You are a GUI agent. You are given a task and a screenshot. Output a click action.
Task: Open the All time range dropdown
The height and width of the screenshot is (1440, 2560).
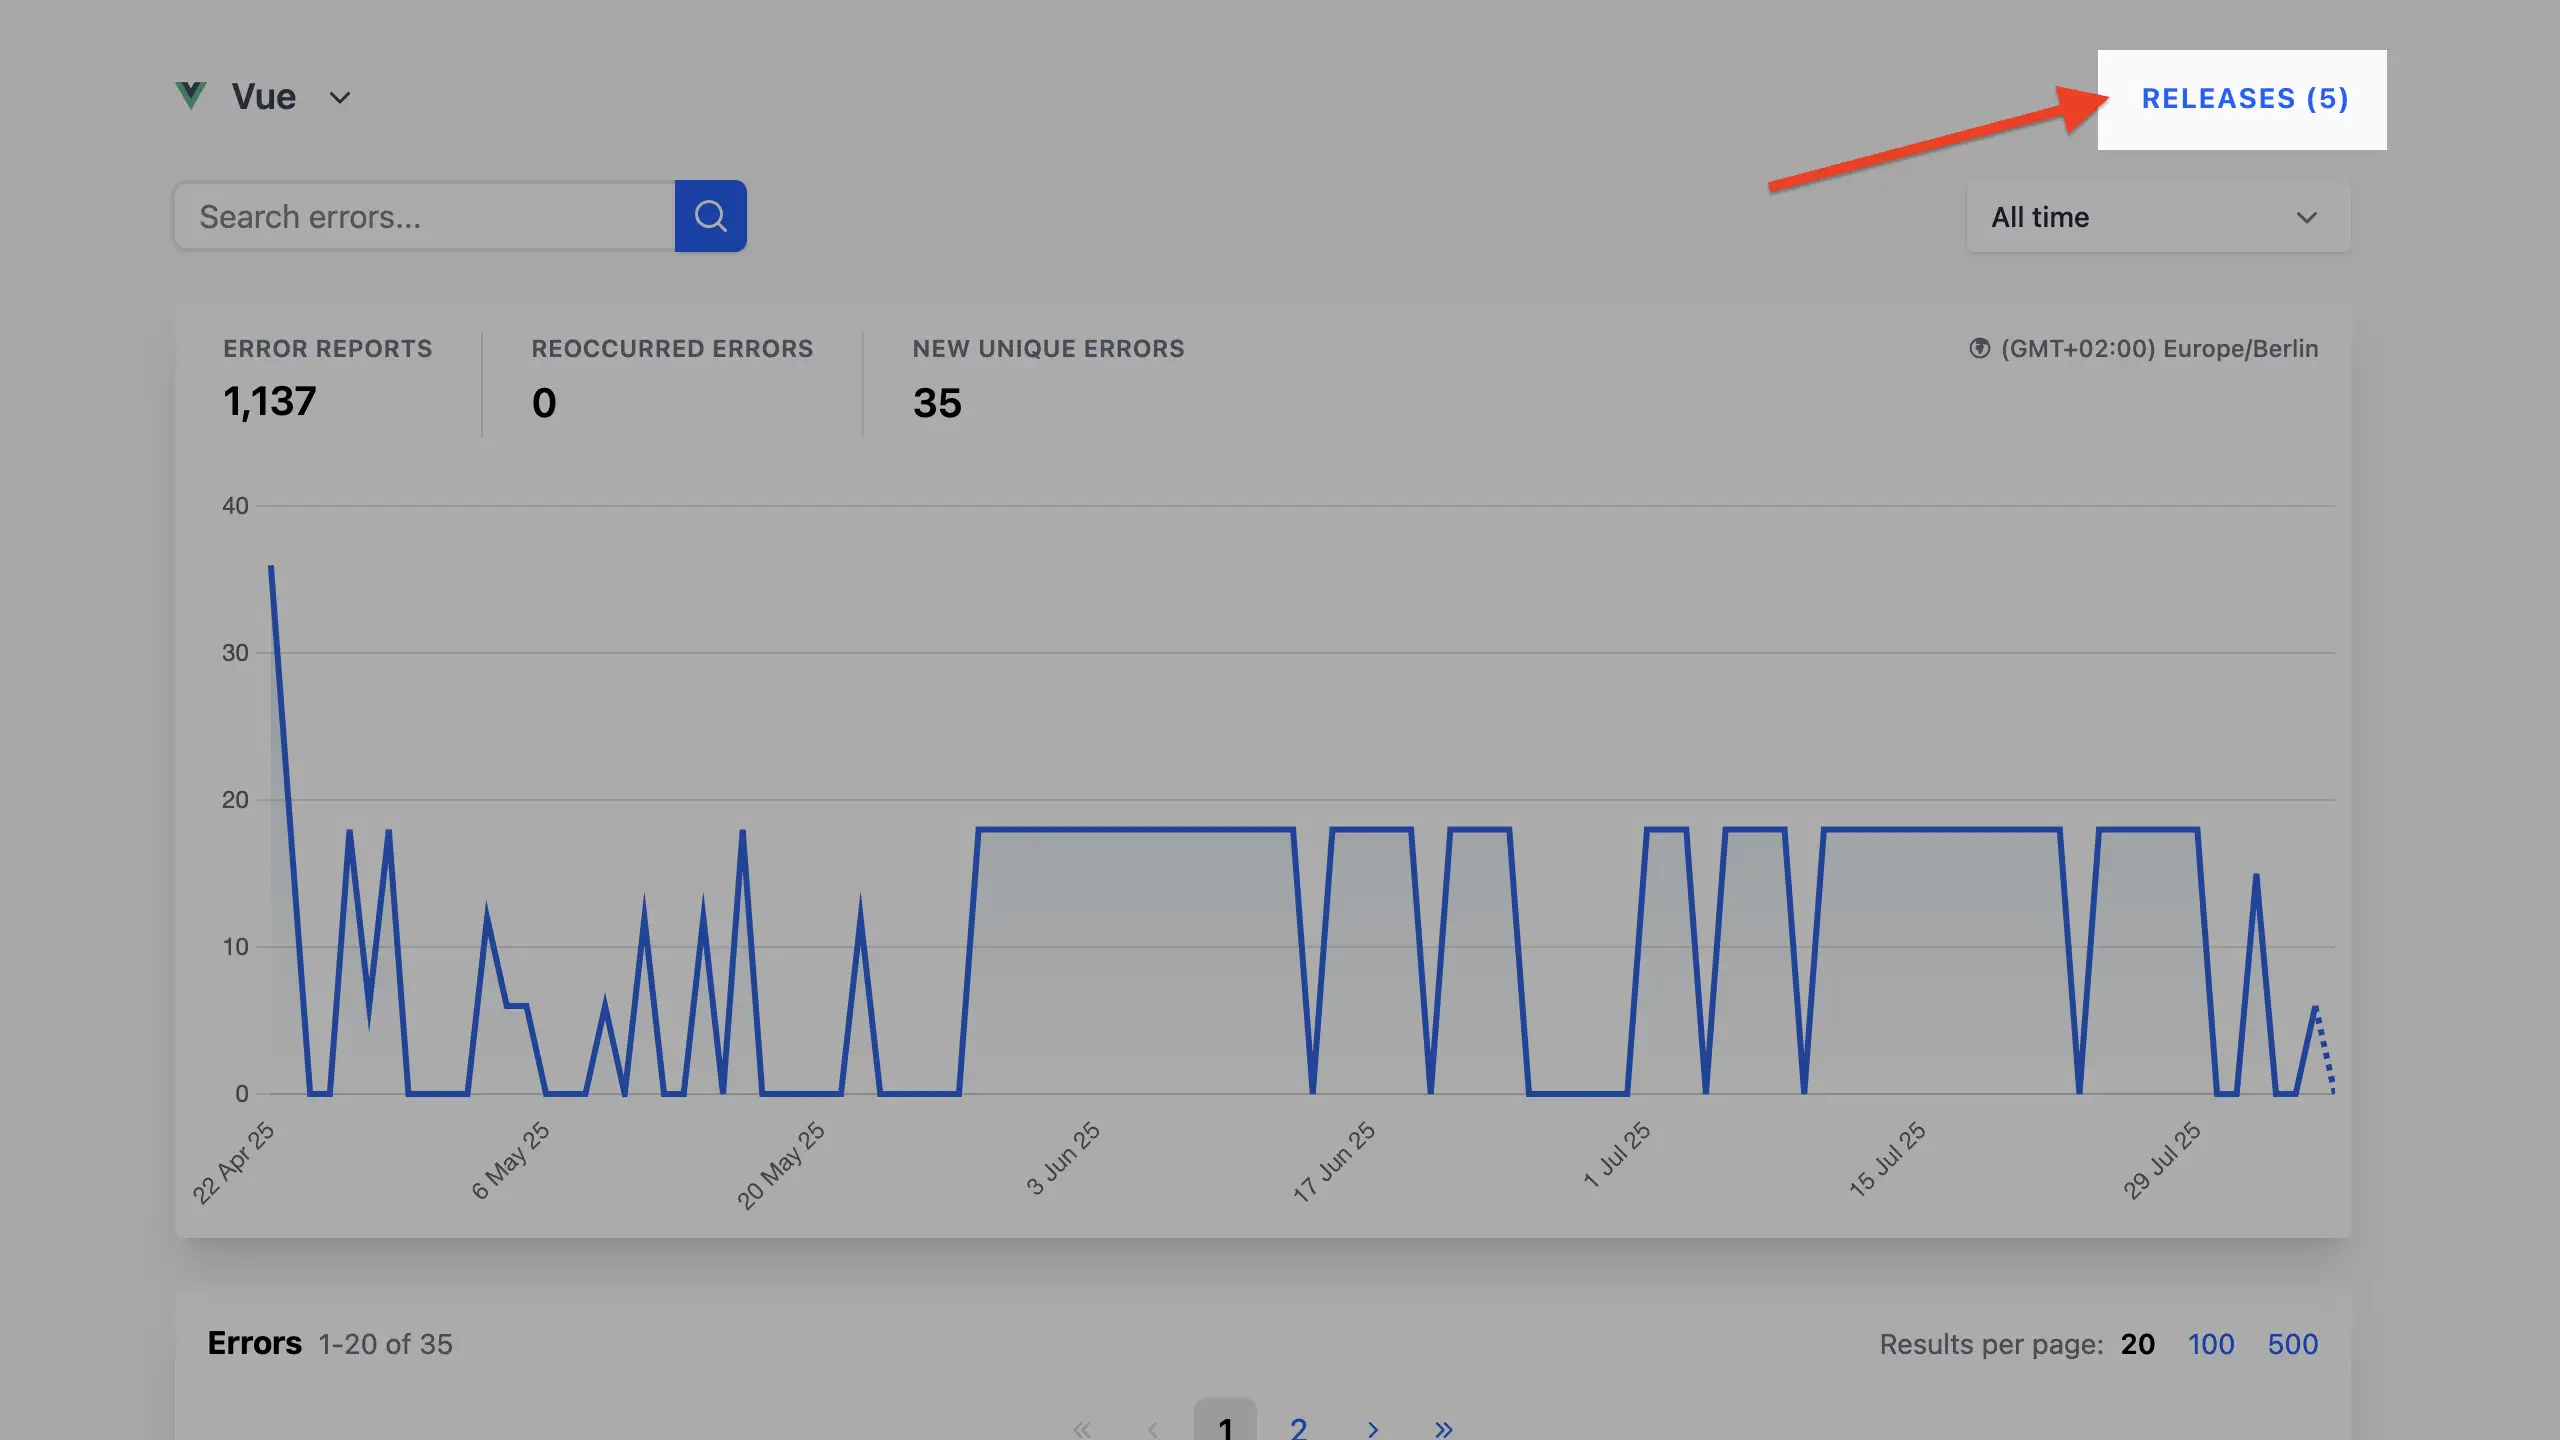2158,217
